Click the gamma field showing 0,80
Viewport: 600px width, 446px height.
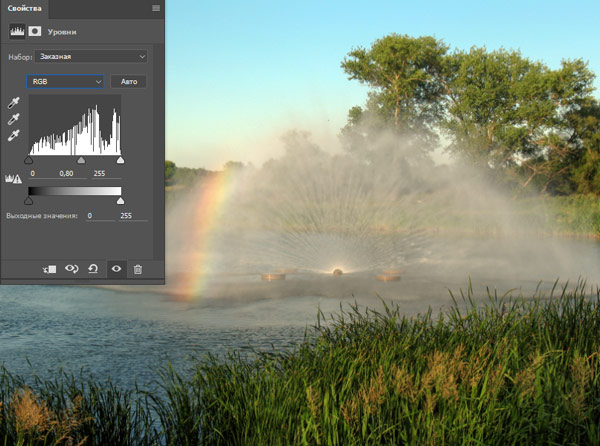(69, 174)
